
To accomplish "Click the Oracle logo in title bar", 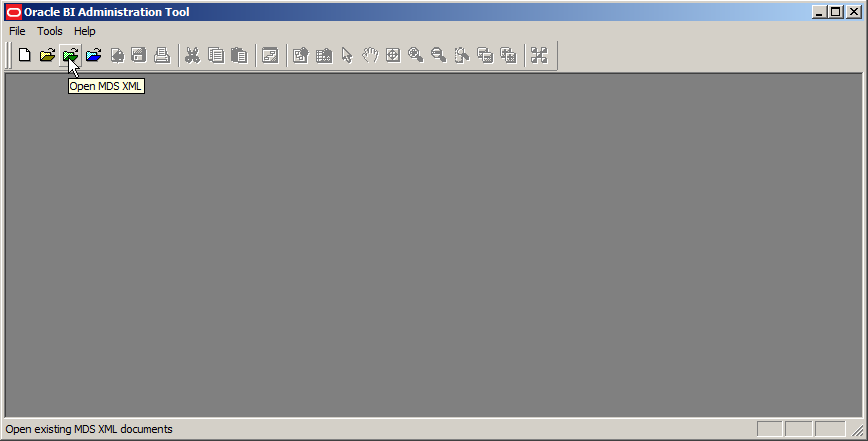I will 13,12.
